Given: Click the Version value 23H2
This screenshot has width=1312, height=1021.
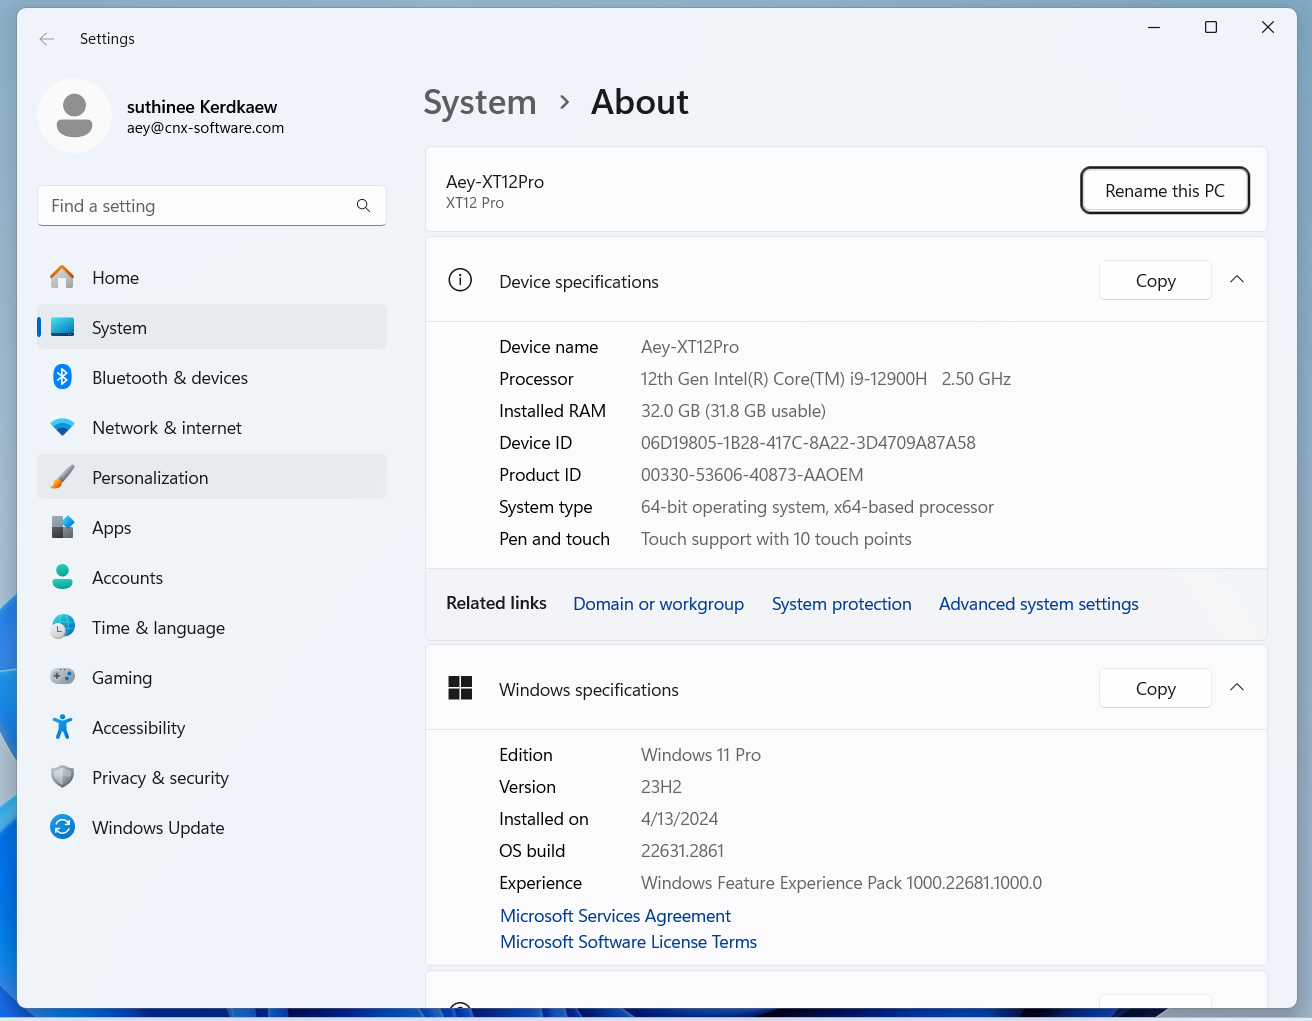Looking at the screenshot, I should (x=661, y=787).
